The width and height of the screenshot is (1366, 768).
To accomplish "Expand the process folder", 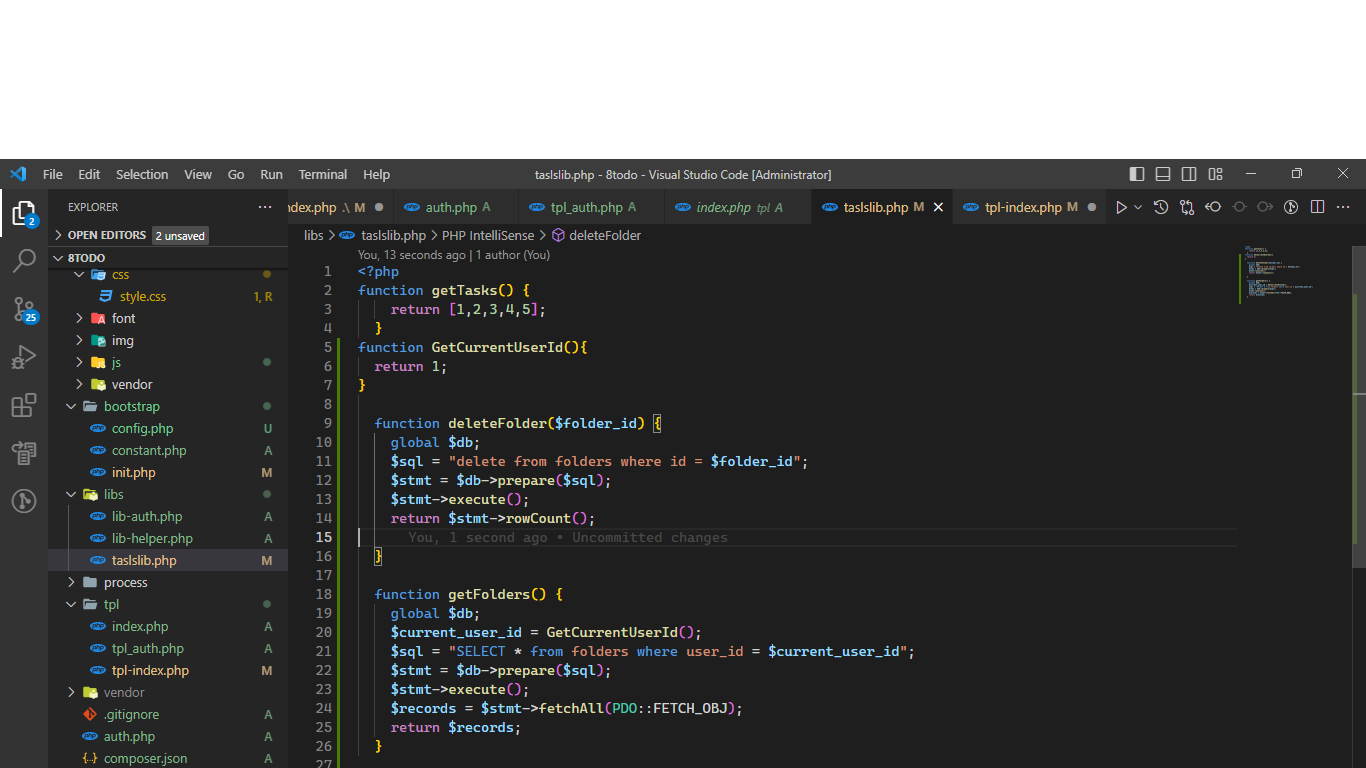I will coord(71,582).
